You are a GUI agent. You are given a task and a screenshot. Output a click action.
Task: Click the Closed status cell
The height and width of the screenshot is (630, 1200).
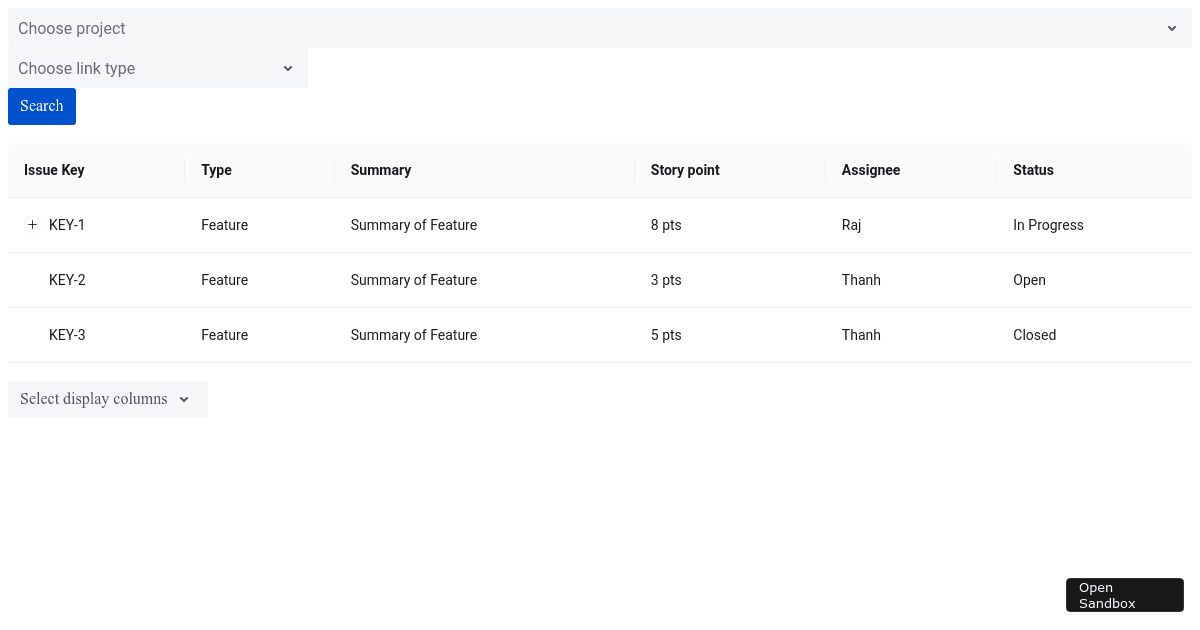coord(1034,335)
